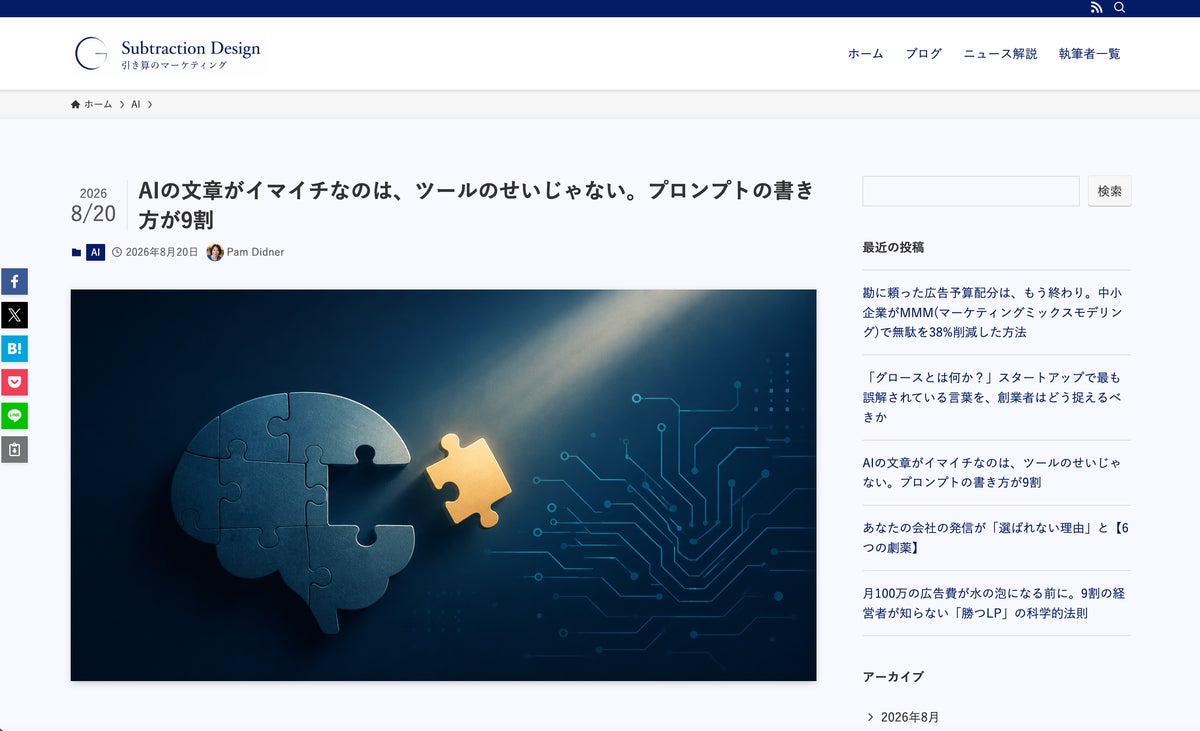Click the sidebar search input field
The width and height of the screenshot is (1200, 731).
pyautogui.click(x=971, y=191)
